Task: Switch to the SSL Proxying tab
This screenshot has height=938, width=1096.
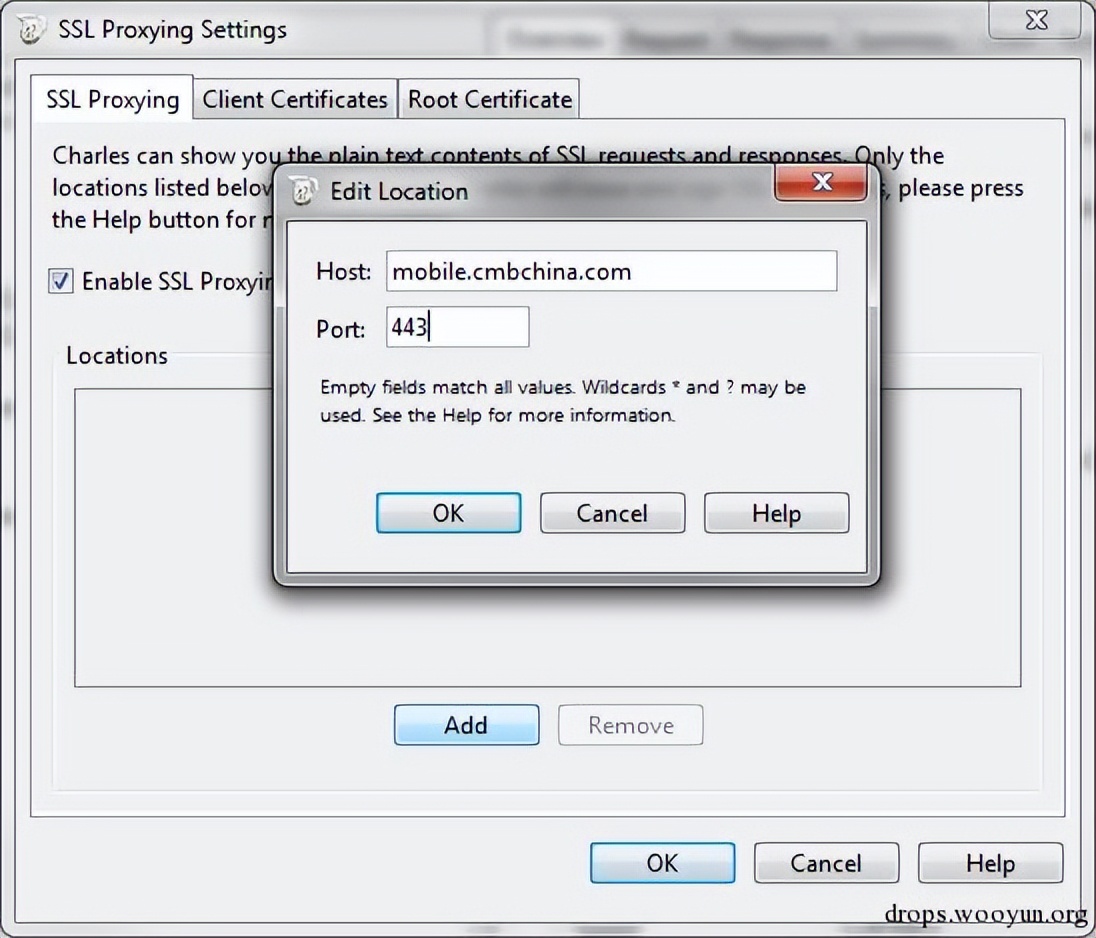Action: pos(112,100)
